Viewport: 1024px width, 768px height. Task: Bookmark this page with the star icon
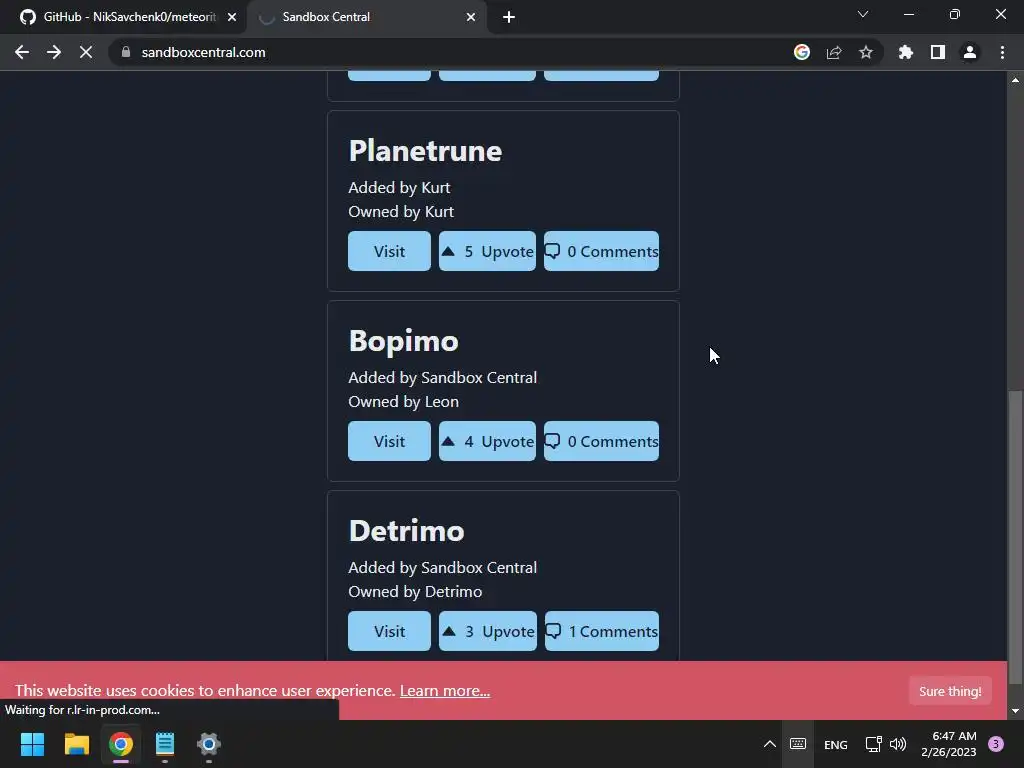tap(866, 52)
